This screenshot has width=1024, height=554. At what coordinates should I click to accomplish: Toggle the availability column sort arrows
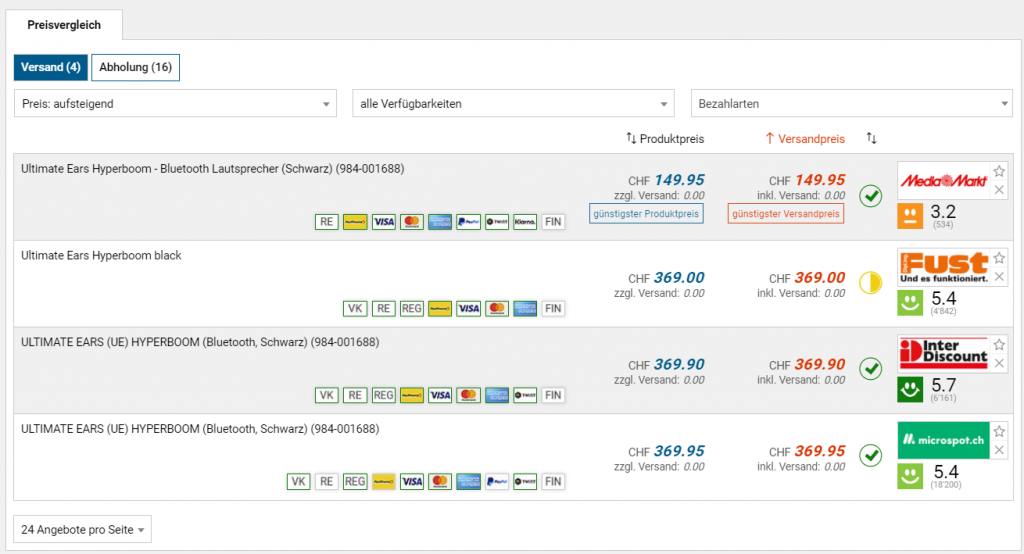pos(871,139)
